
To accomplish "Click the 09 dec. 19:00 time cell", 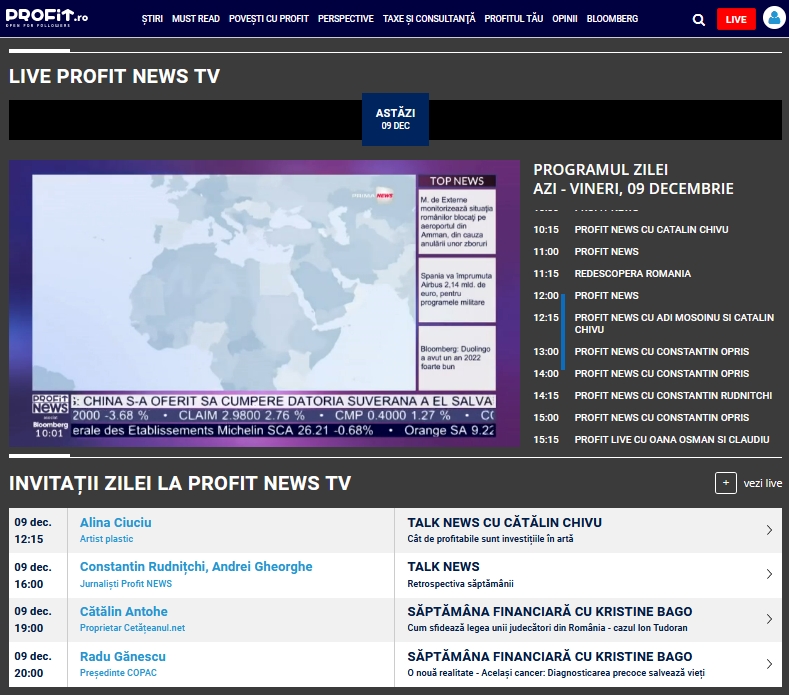I will pyautogui.click(x=38, y=620).
